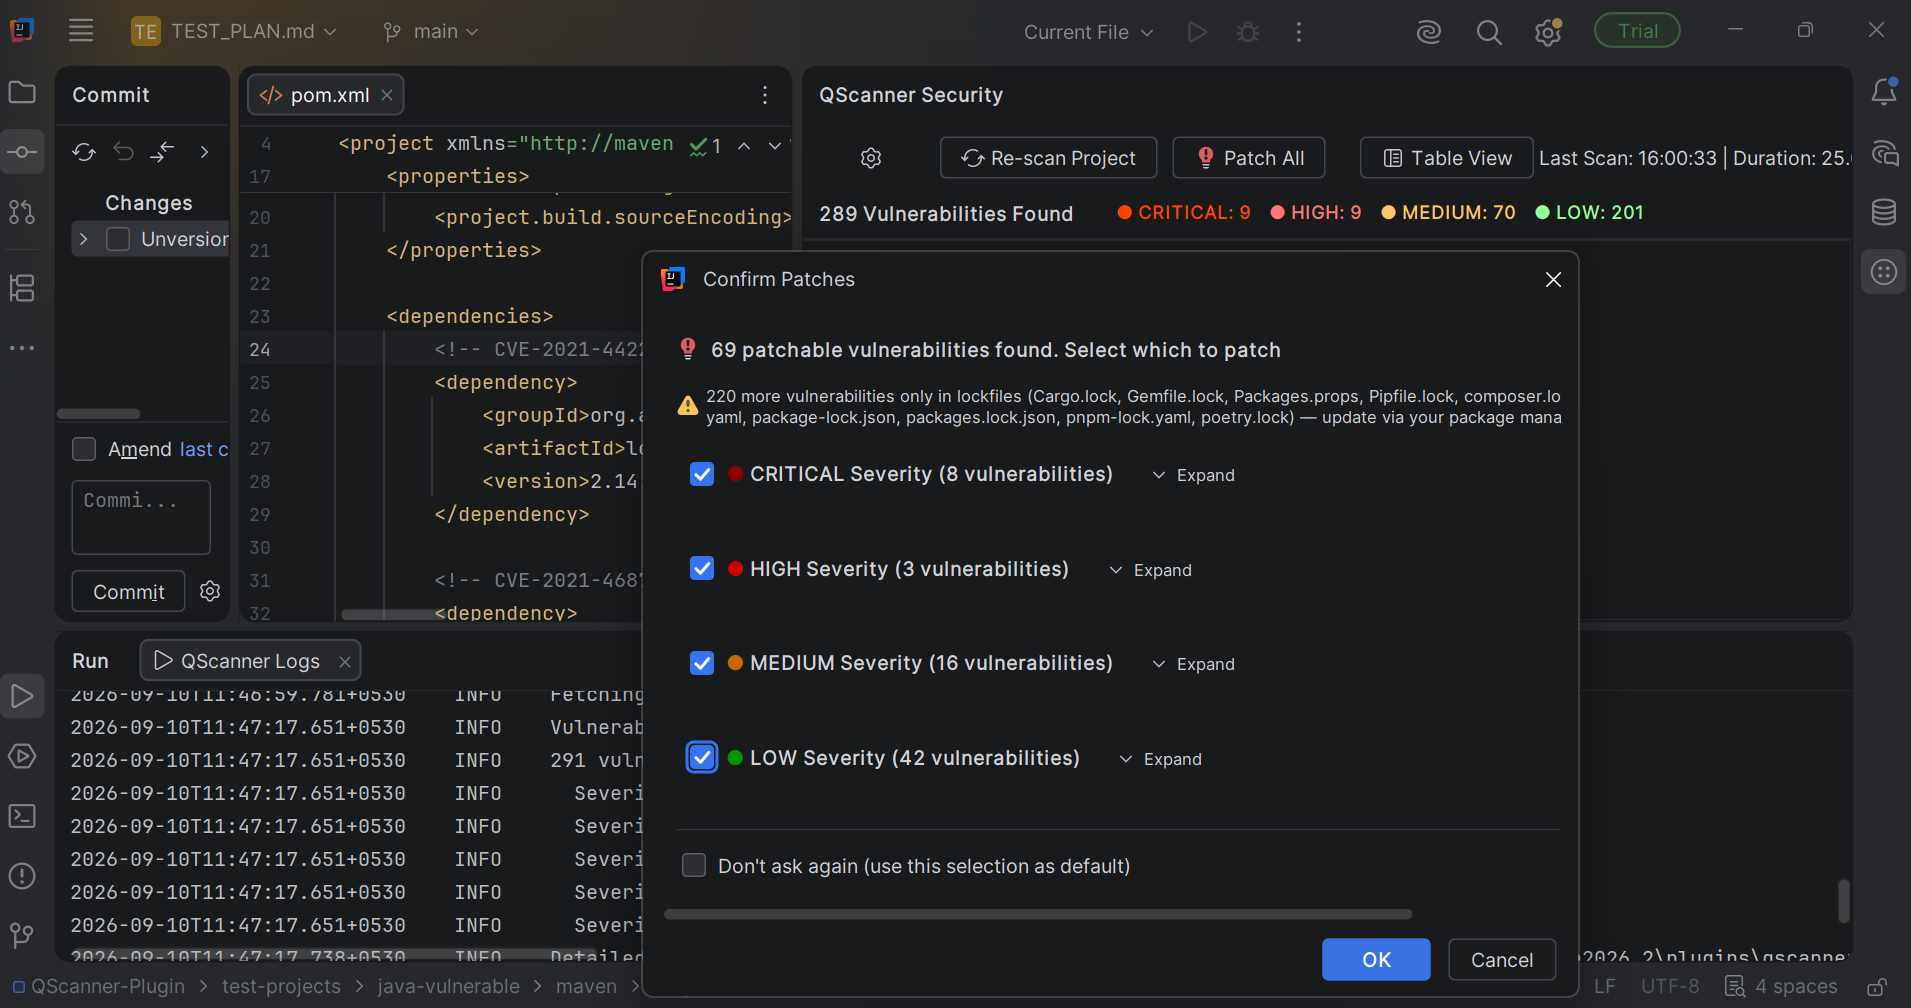This screenshot has width=1911, height=1008.
Task: Click the Search Everywhere magnifier
Action: [1489, 32]
